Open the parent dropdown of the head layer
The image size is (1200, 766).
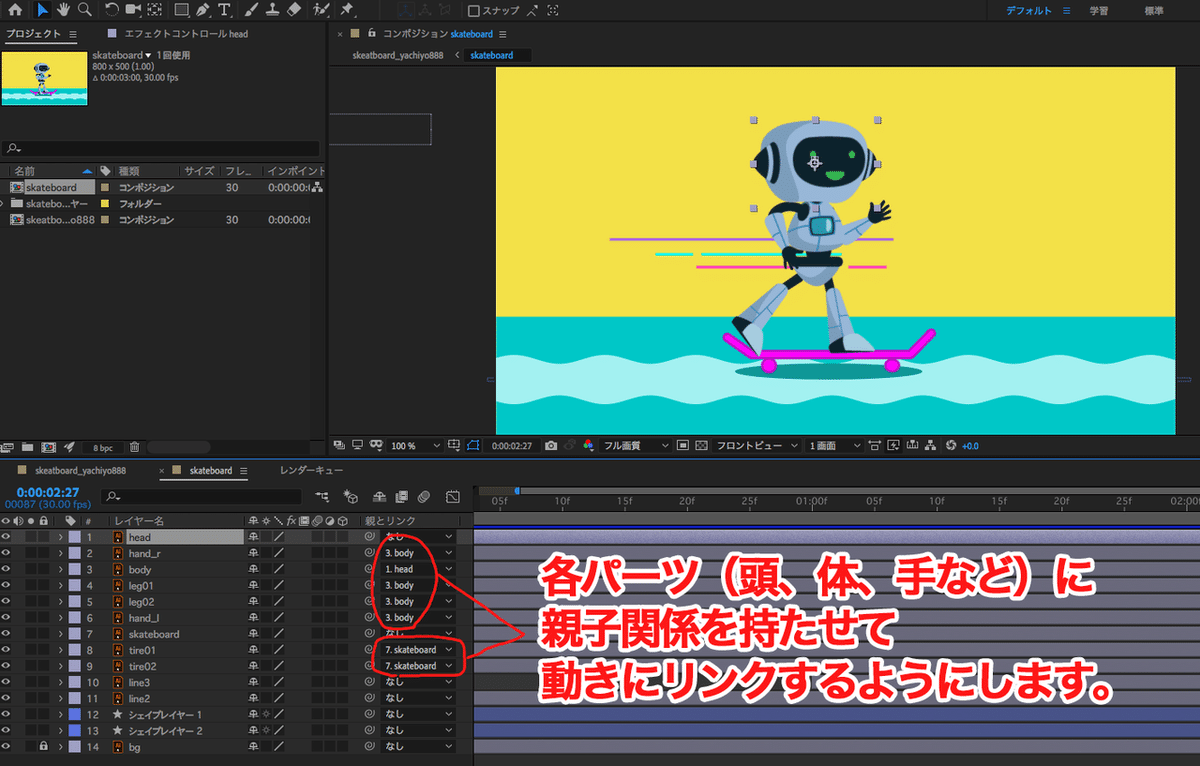449,537
